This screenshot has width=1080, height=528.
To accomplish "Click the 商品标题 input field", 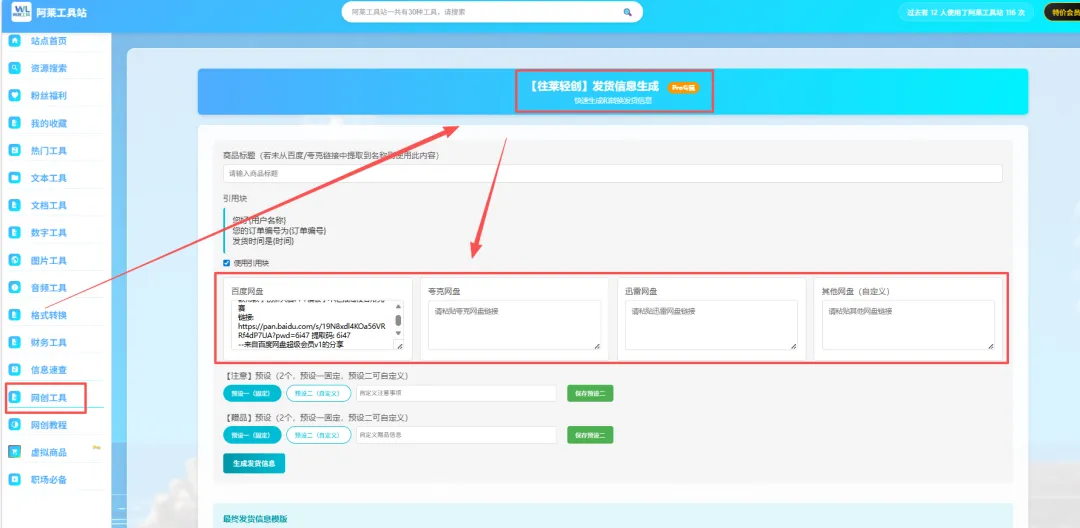I will coord(613,173).
